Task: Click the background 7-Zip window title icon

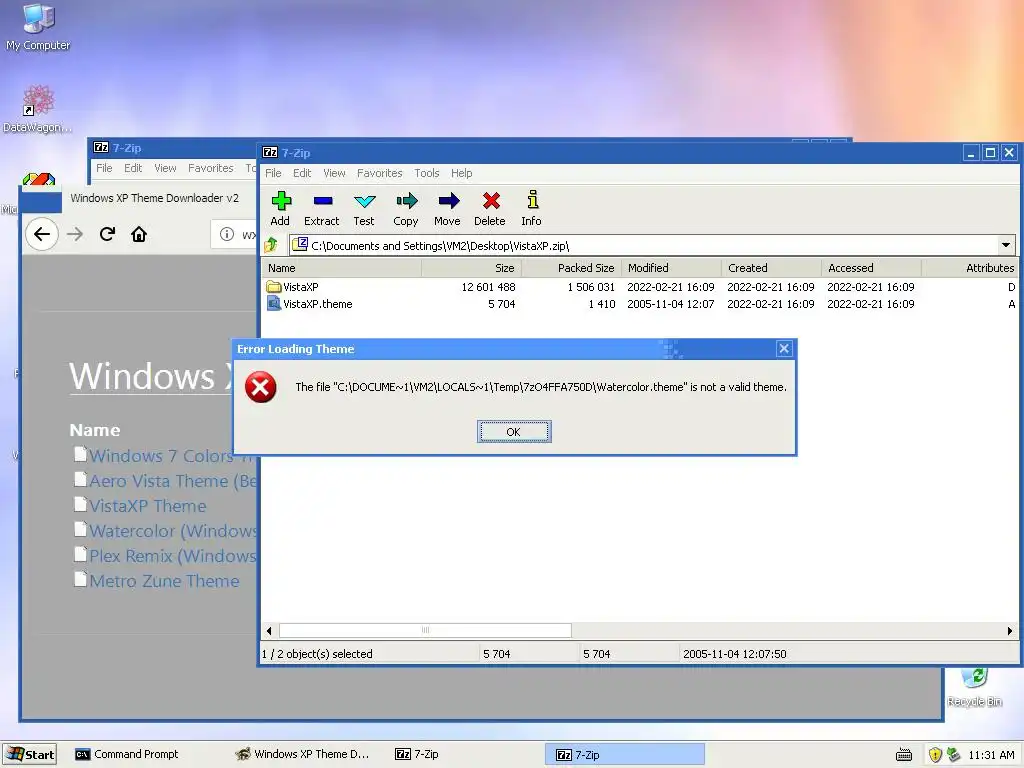Action: pos(101,148)
